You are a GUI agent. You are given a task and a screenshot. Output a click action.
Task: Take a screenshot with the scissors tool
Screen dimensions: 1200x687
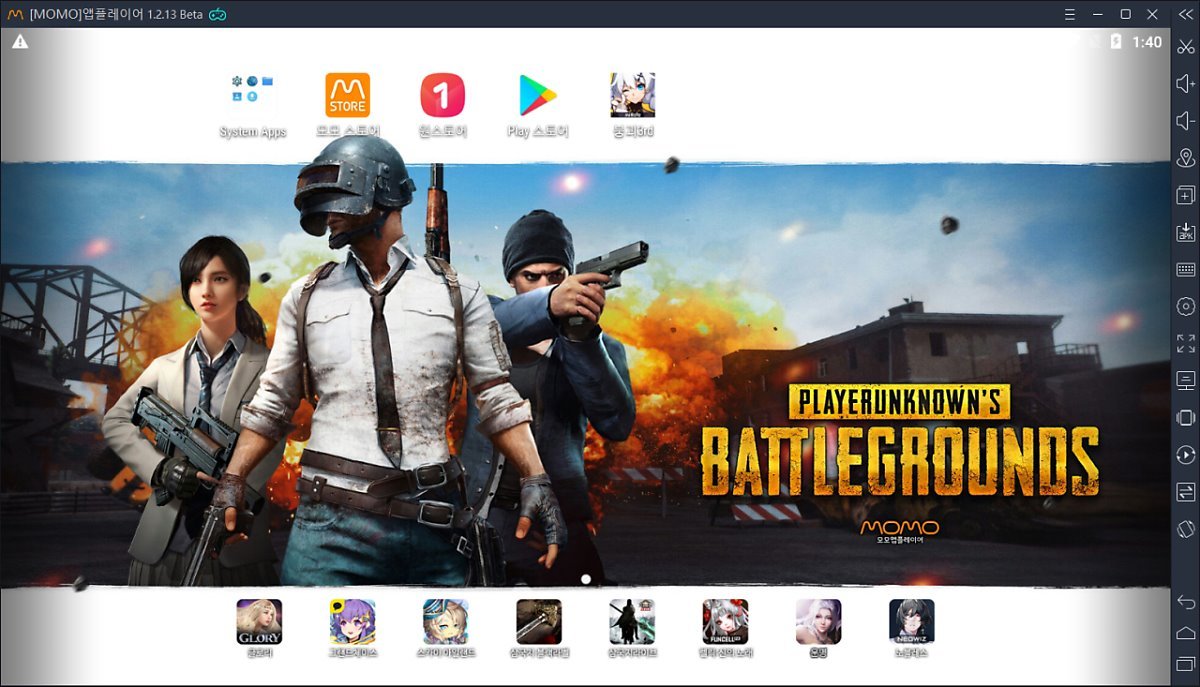(x=1184, y=46)
